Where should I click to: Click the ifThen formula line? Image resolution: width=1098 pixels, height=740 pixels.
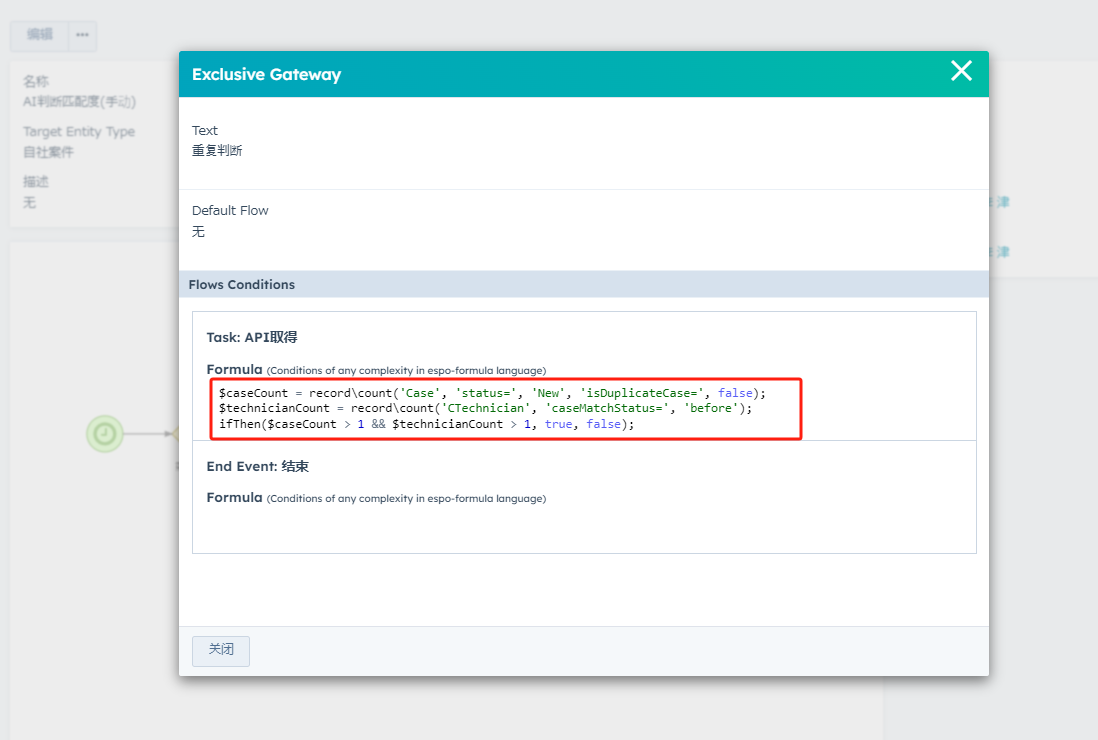click(427, 424)
